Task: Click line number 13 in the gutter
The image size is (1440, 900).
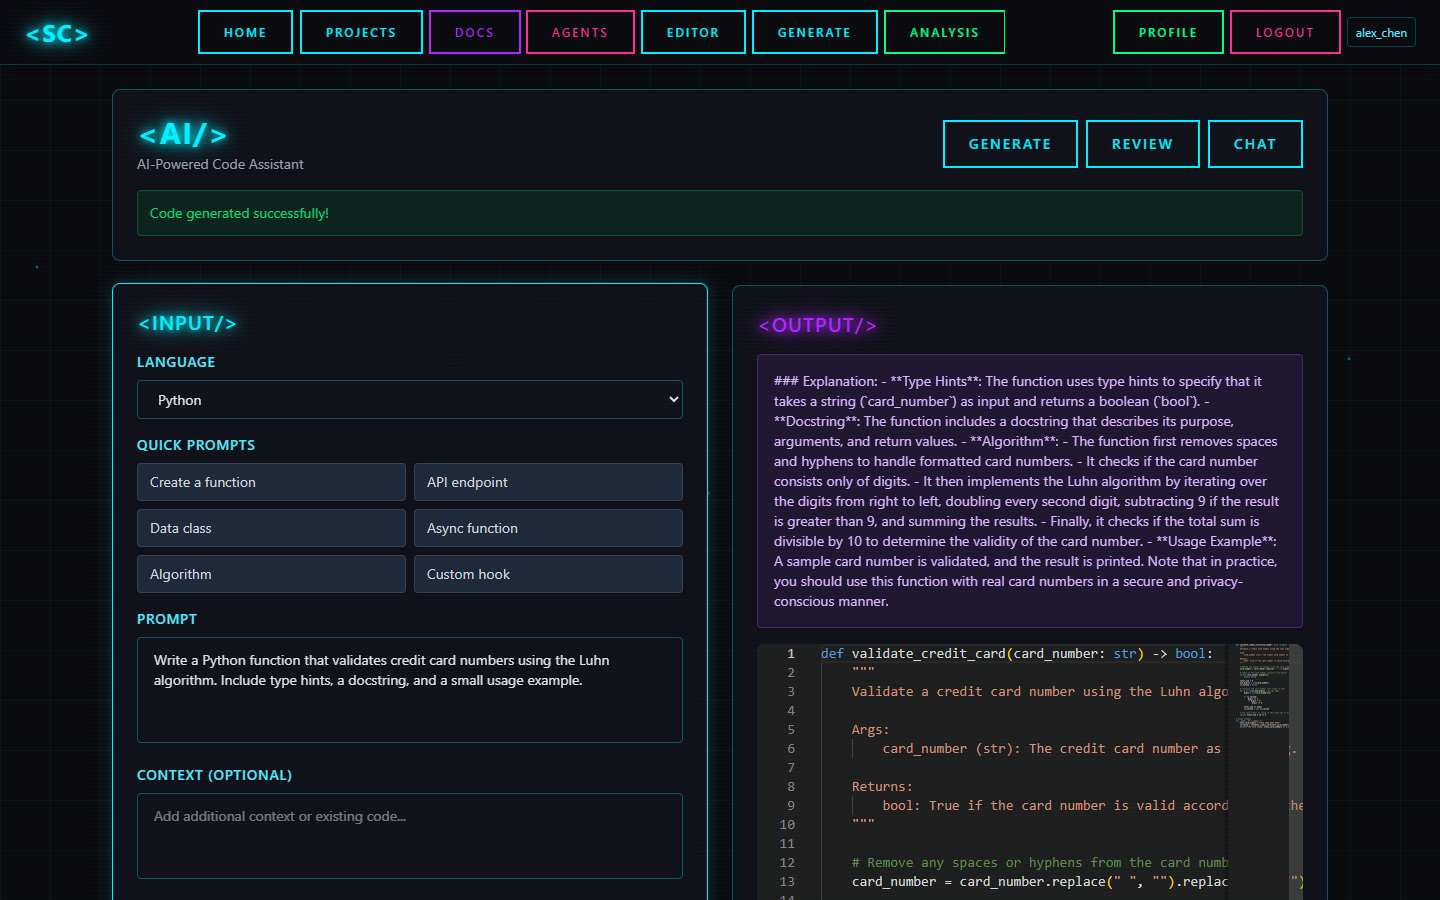Action: point(787,882)
